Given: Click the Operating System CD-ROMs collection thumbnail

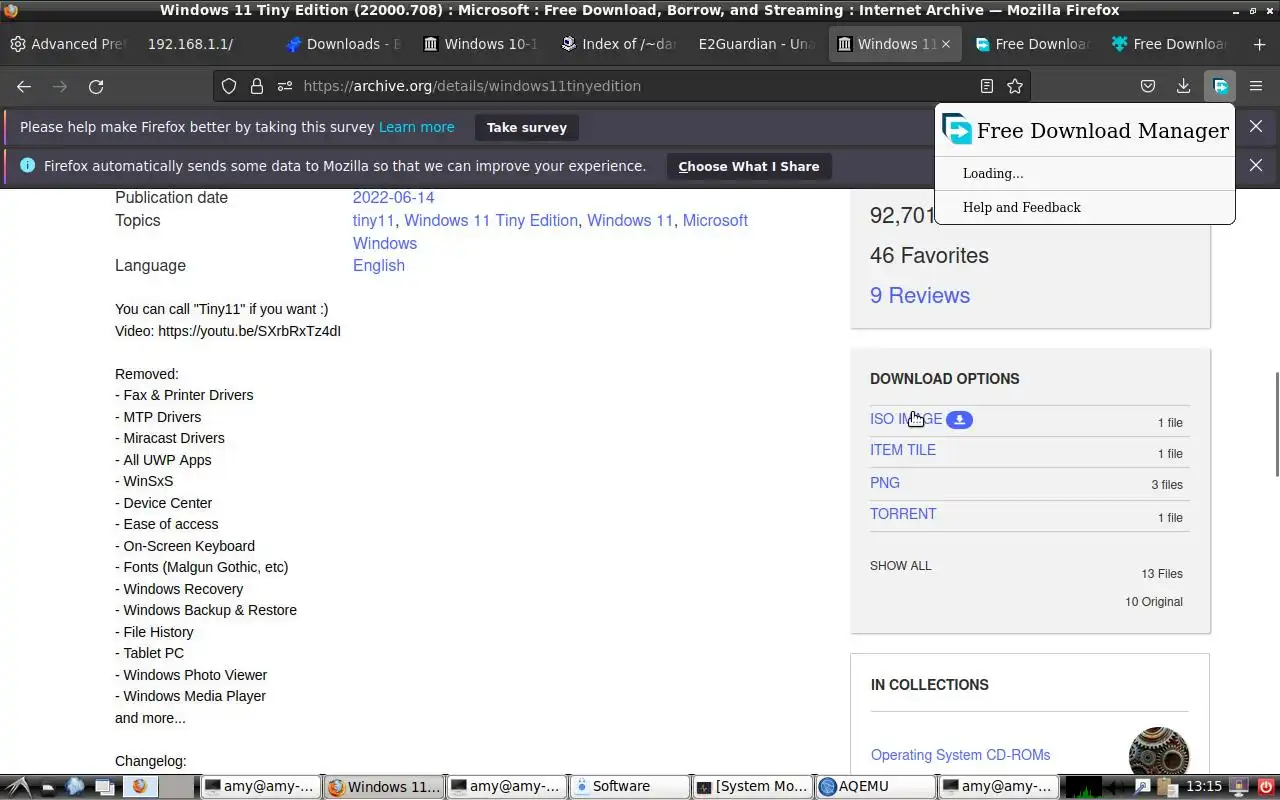Looking at the screenshot, I should tap(1159, 750).
